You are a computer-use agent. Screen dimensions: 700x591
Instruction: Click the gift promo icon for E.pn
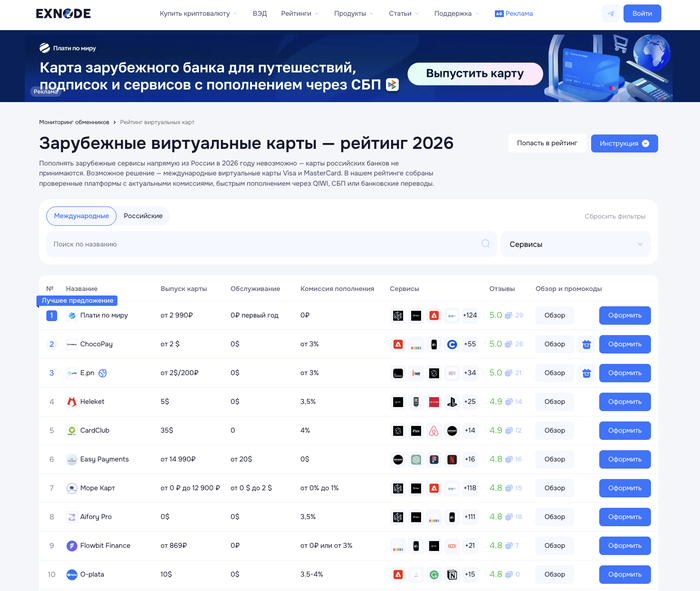coord(586,373)
